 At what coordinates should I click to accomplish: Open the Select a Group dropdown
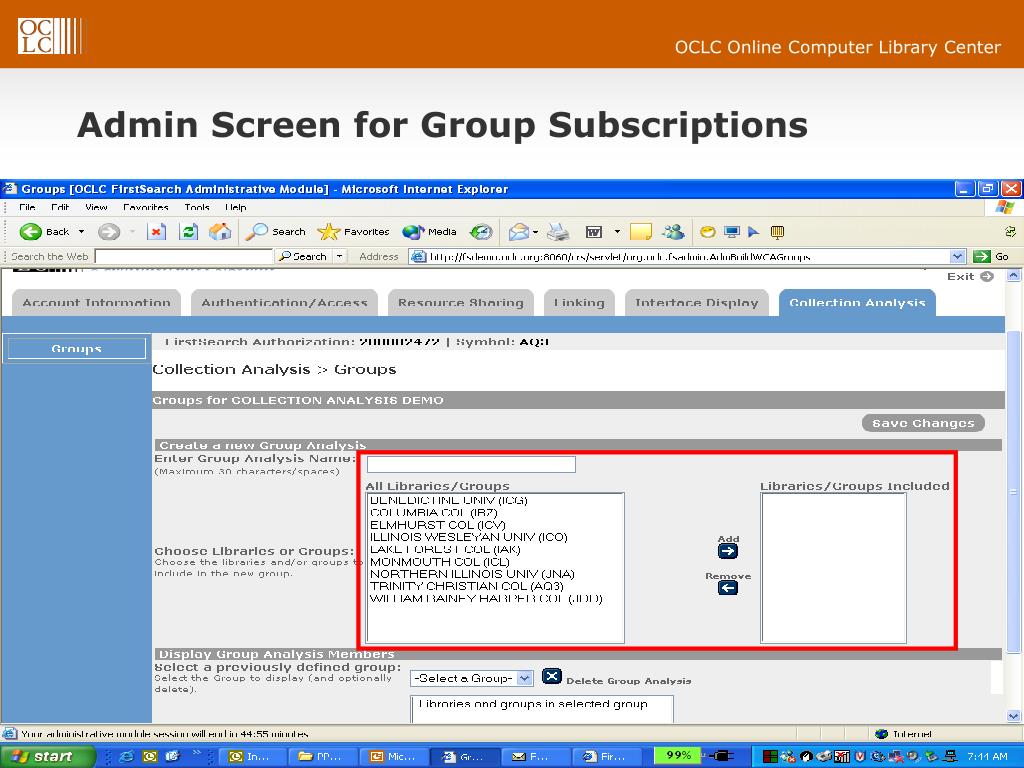point(472,678)
